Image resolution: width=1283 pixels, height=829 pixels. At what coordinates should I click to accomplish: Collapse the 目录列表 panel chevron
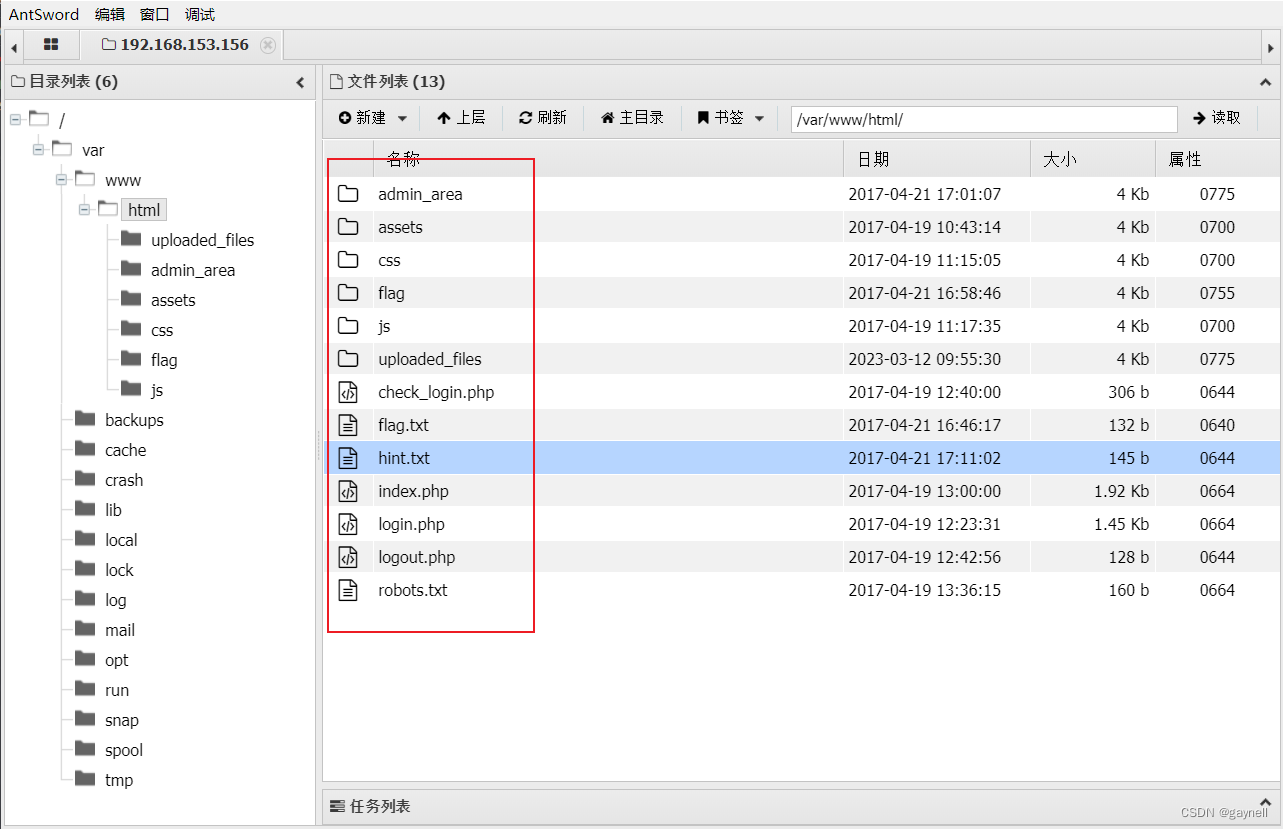300,82
